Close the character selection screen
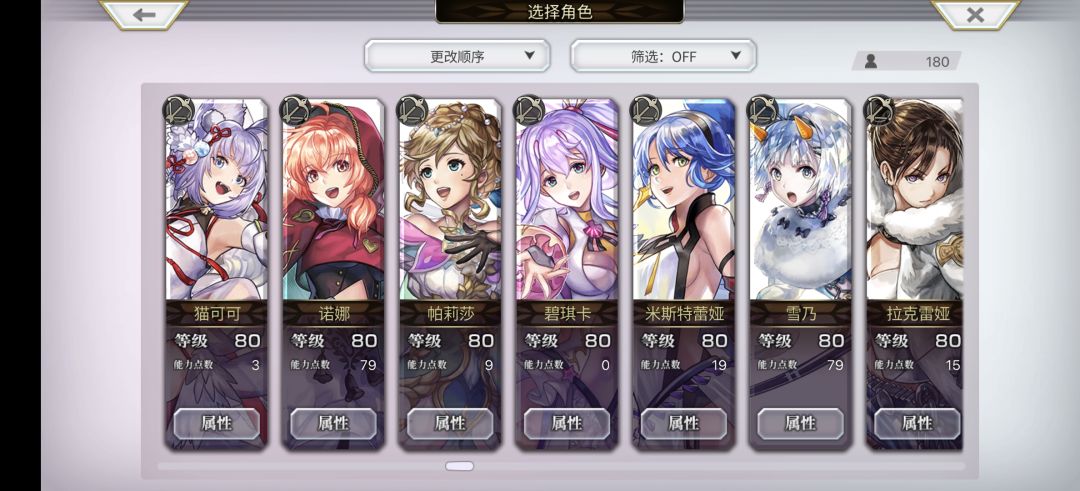 tap(975, 14)
